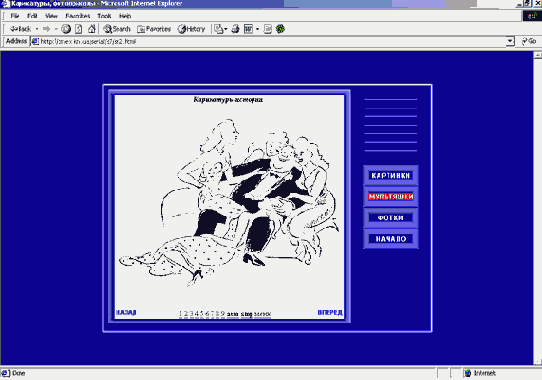This screenshot has height=380, width=542.
Task: Expand the Back button history arrow
Action: [x=37, y=29]
